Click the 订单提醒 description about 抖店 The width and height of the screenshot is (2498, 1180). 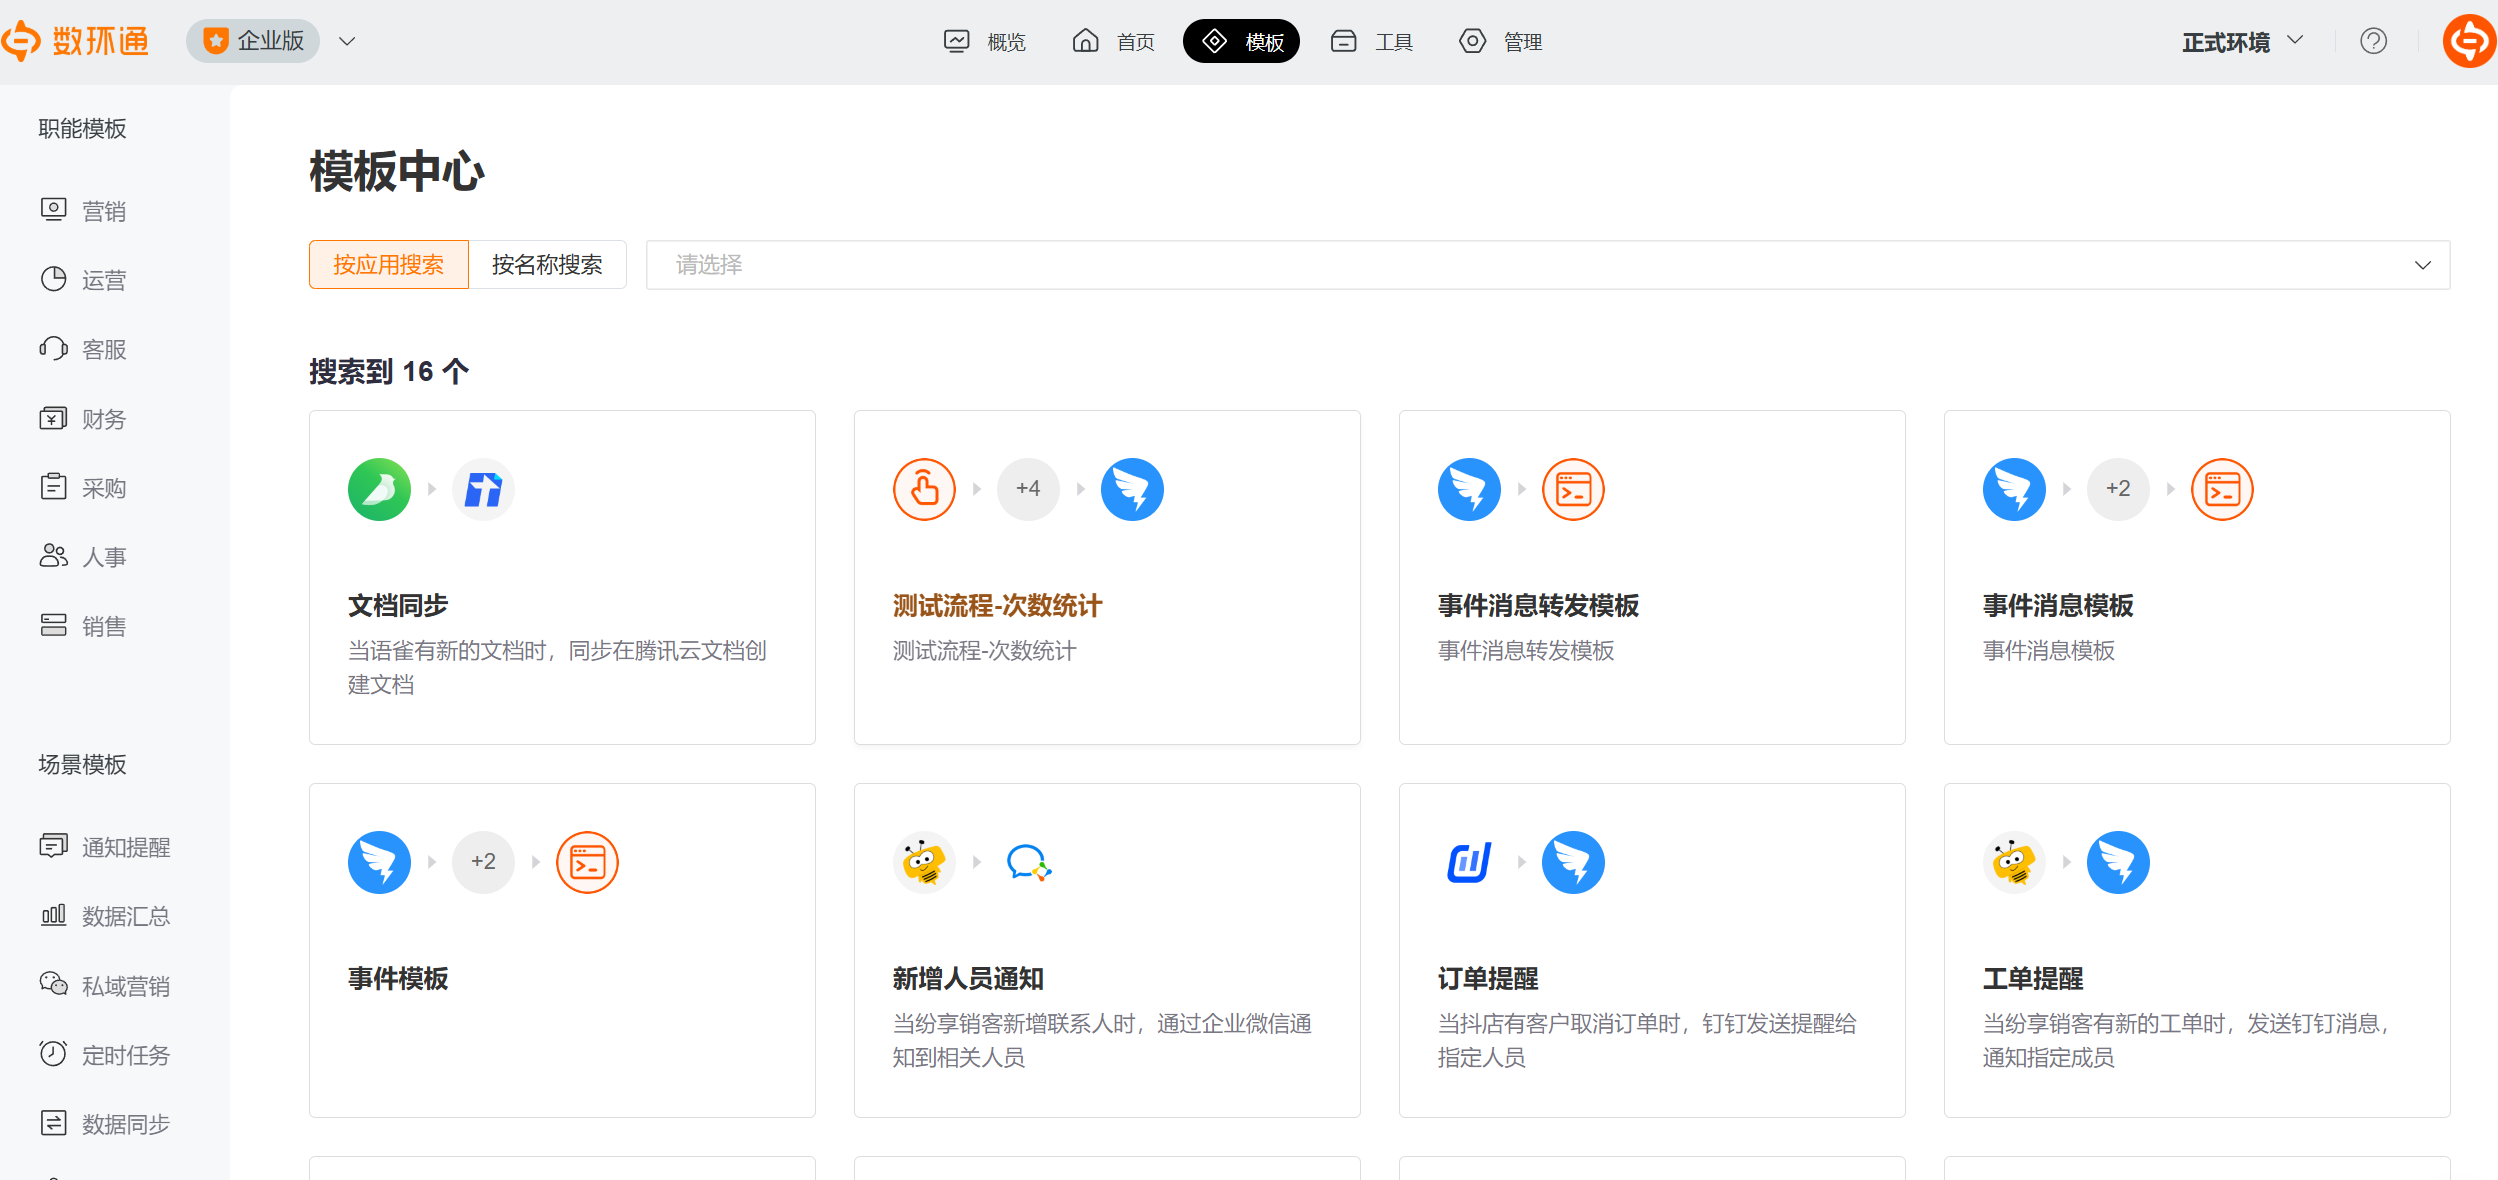coord(1647,1041)
